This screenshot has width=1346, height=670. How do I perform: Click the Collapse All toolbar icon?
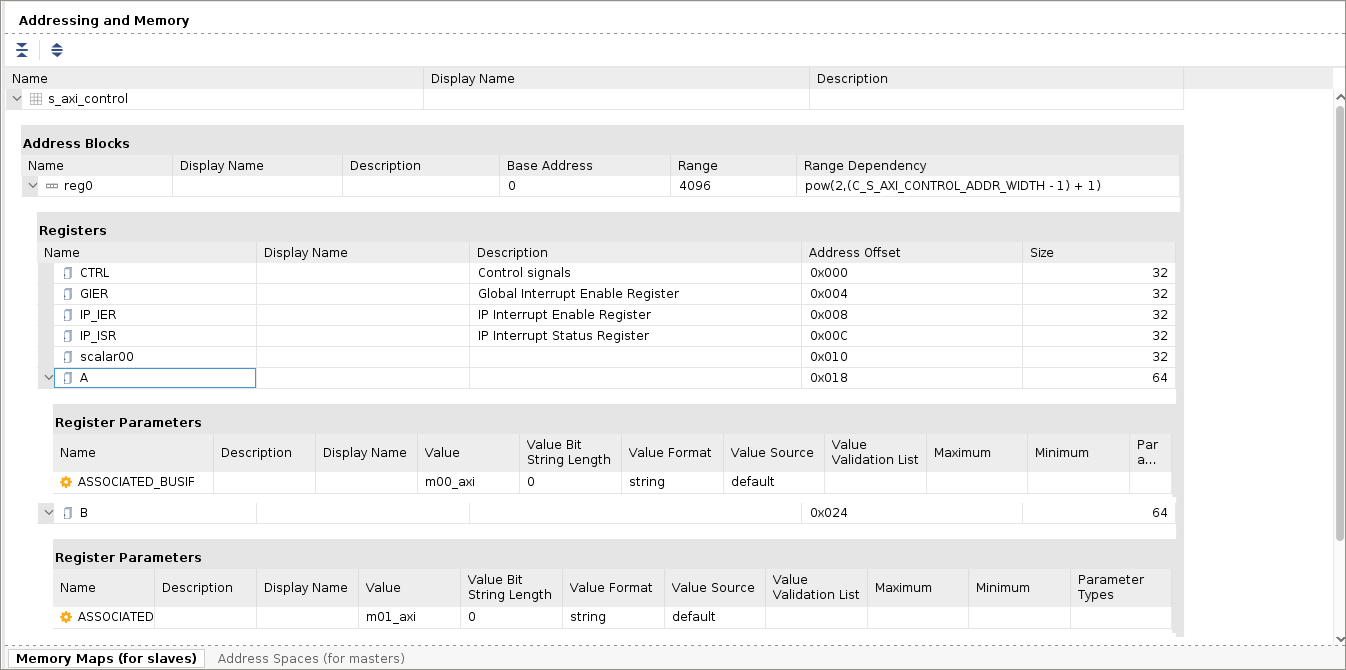pyautogui.click(x=22, y=50)
